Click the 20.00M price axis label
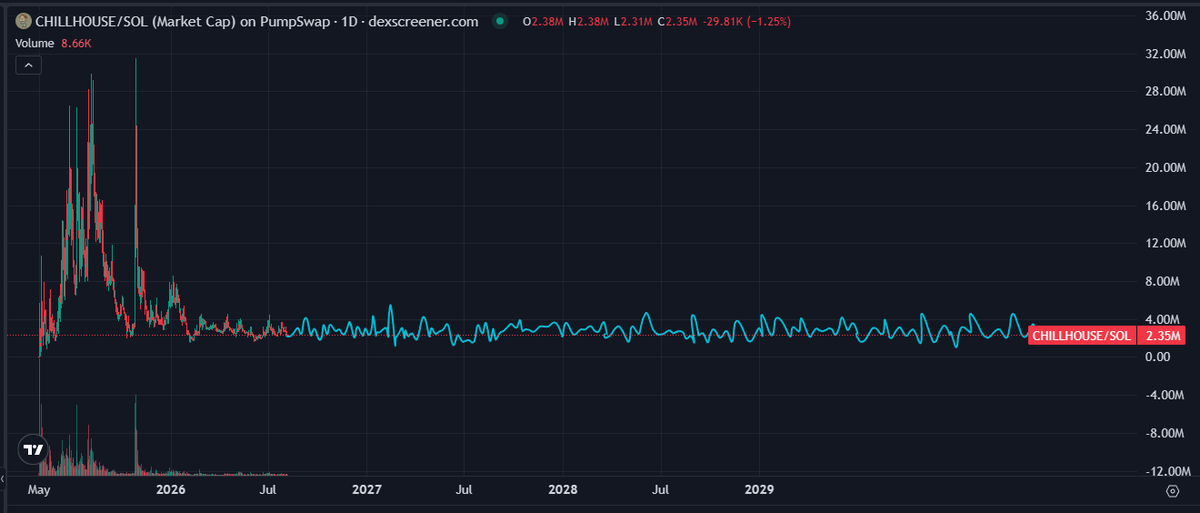1200x513 pixels. tap(1166, 168)
